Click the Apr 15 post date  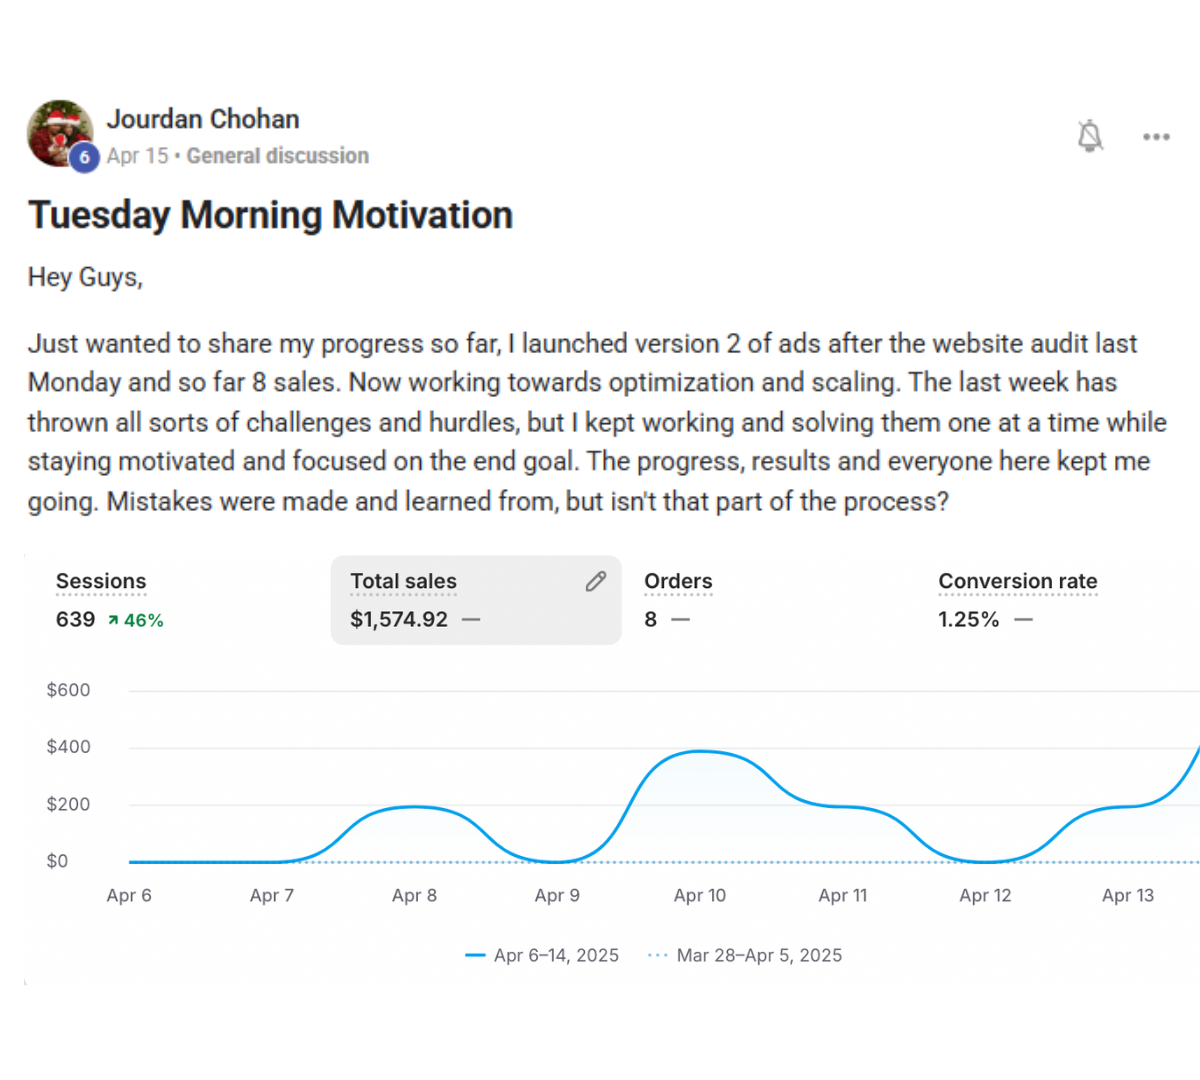138,156
